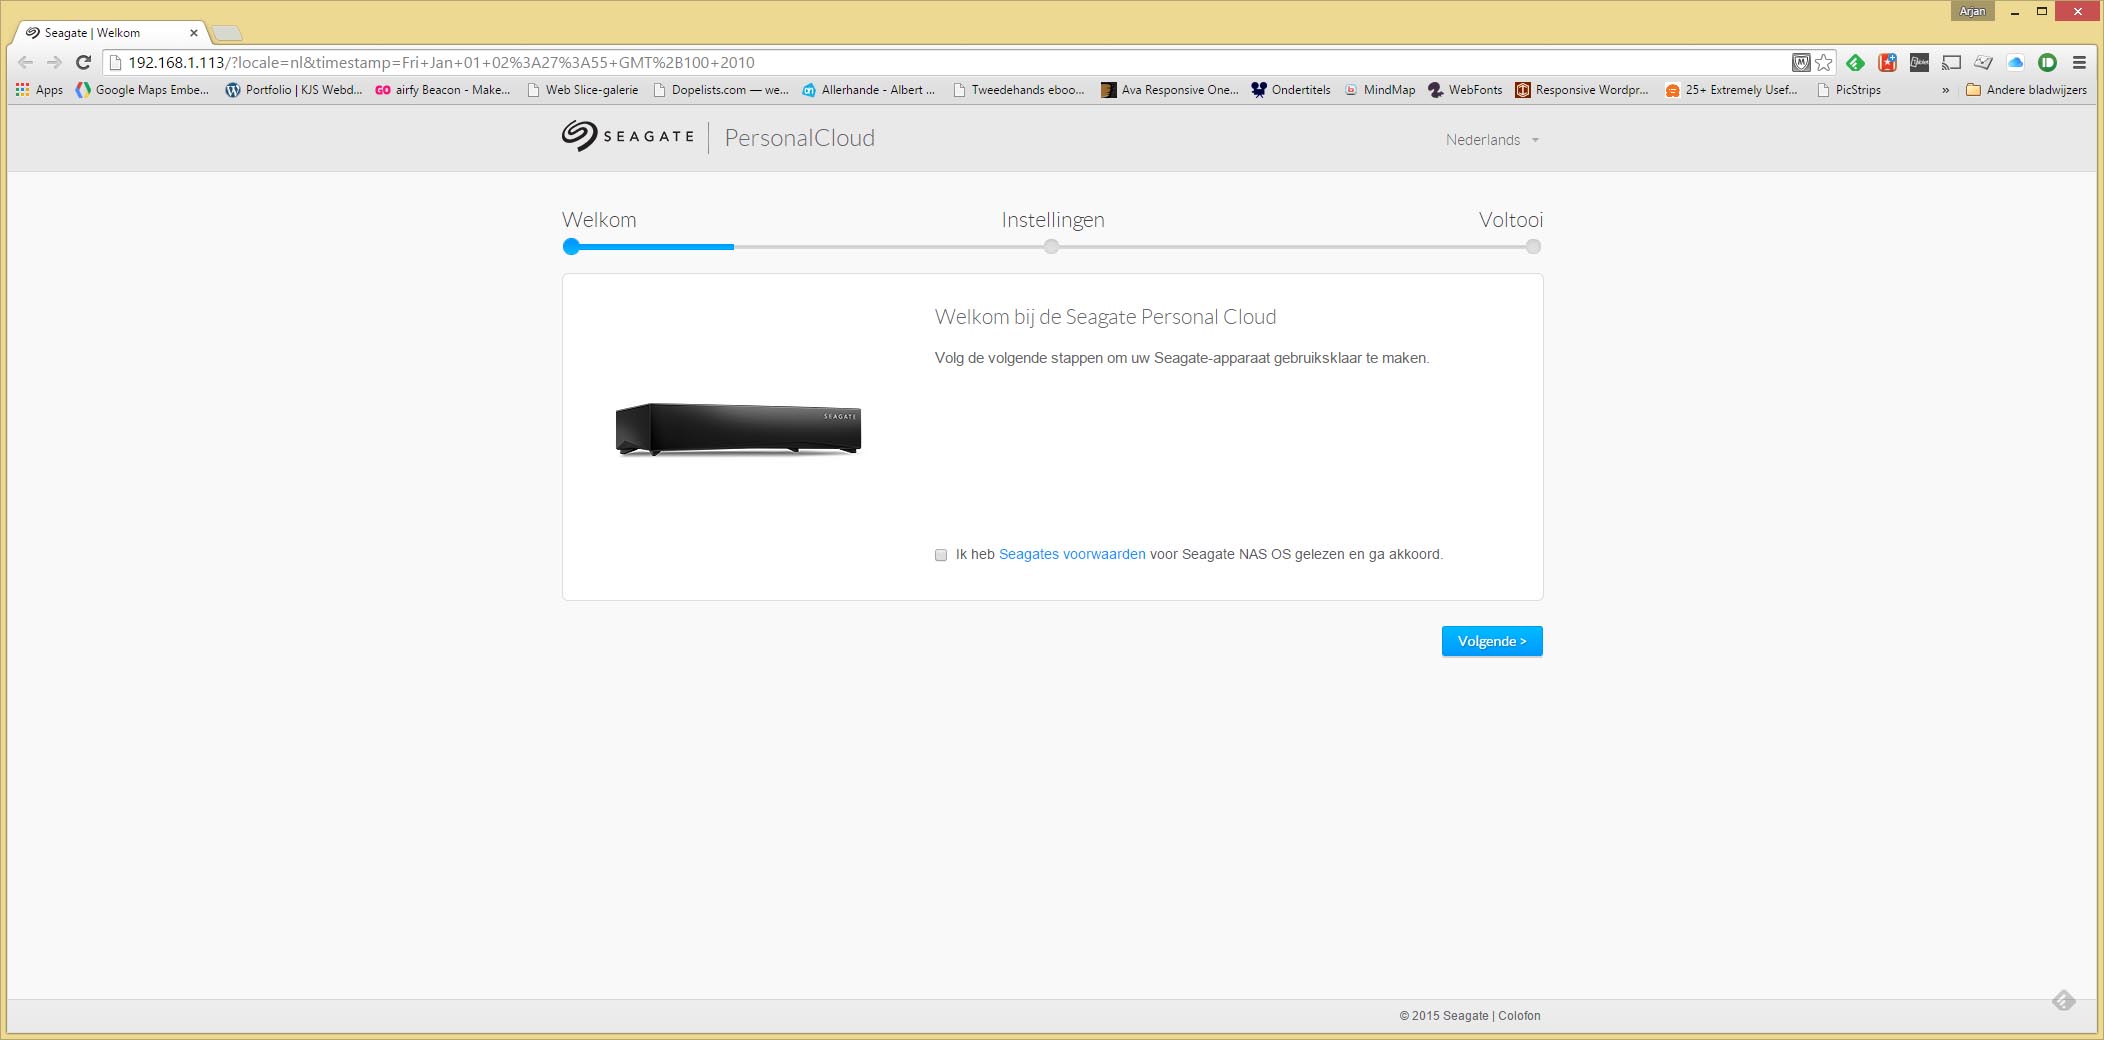Open MindMap bookmark
This screenshot has width=2104, height=1040.
[1380, 90]
